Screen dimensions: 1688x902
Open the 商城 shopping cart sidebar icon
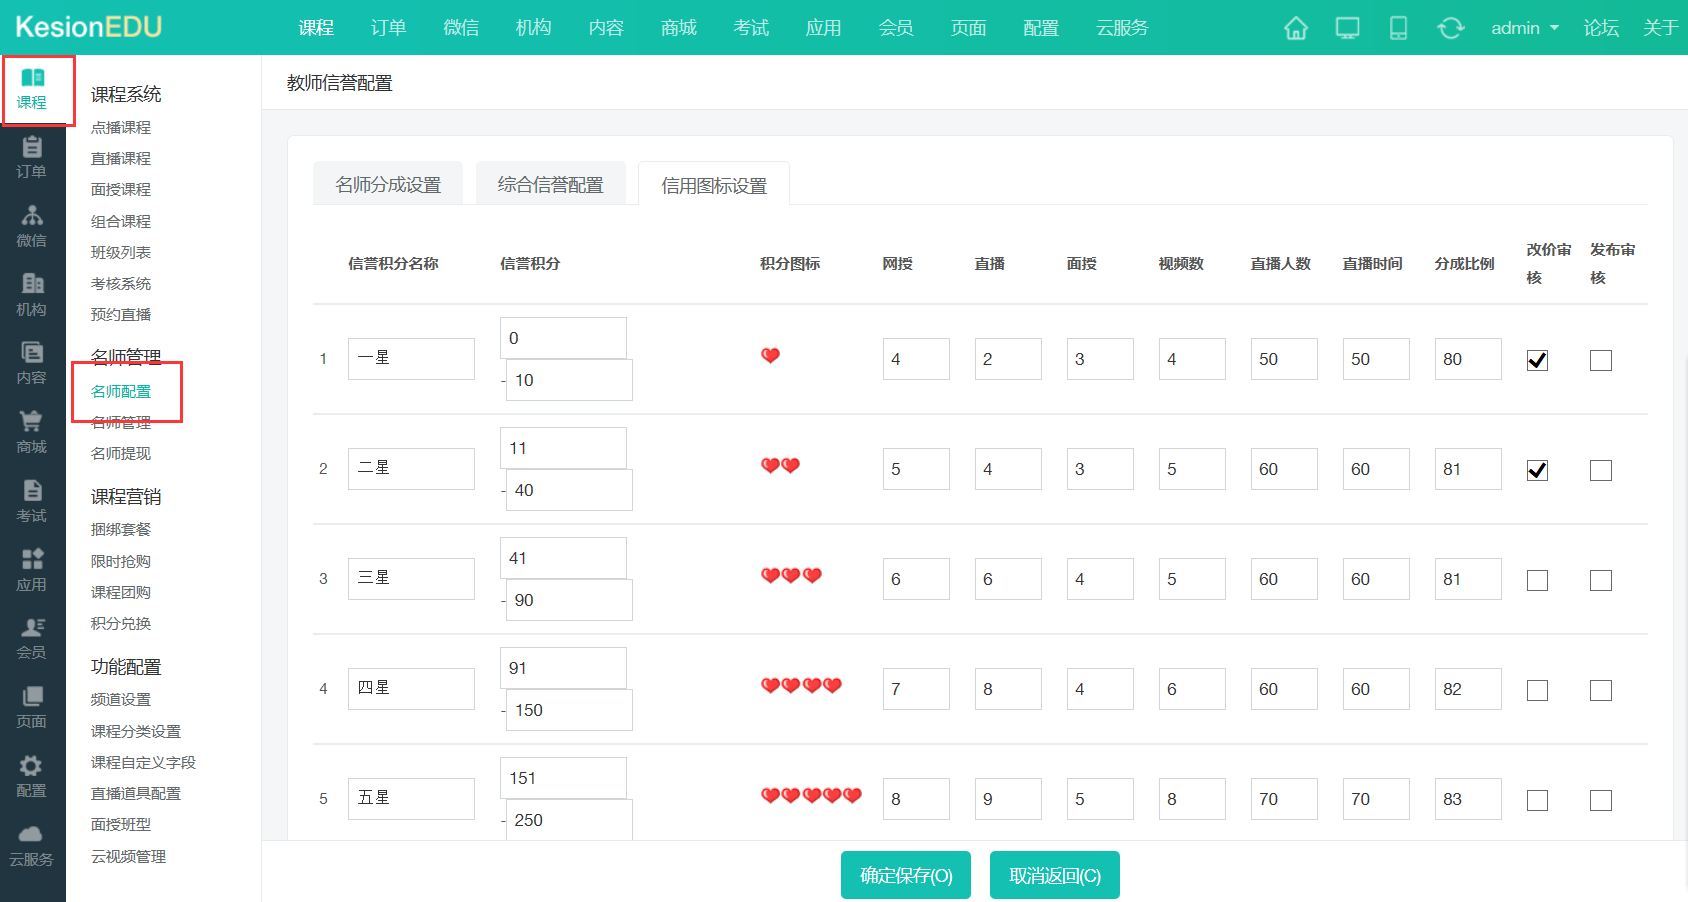point(32,432)
